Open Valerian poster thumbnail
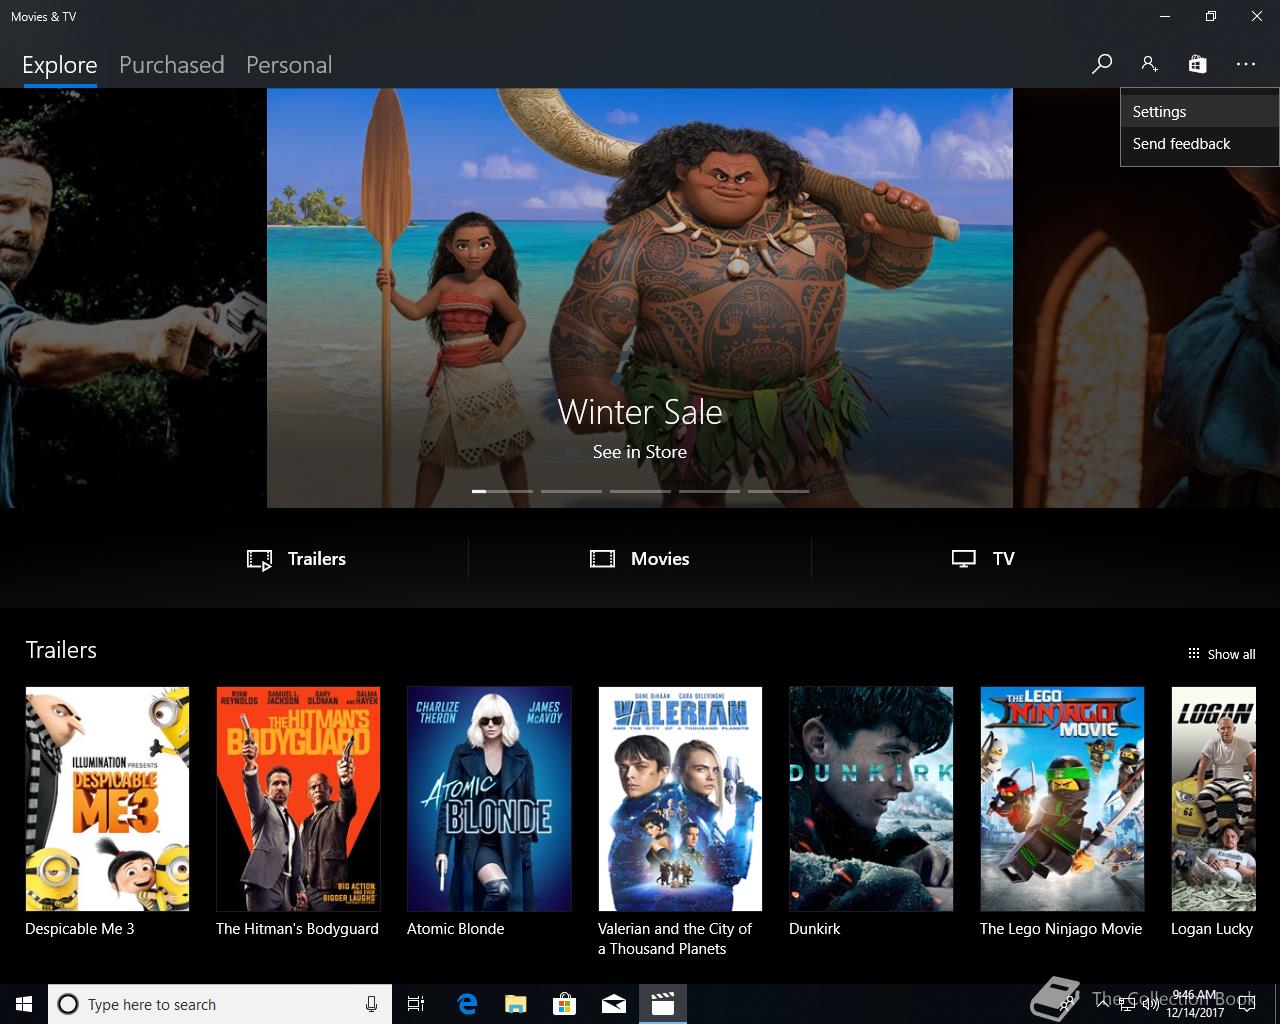This screenshot has height=1024, width=1280. (x=680, y=799)
